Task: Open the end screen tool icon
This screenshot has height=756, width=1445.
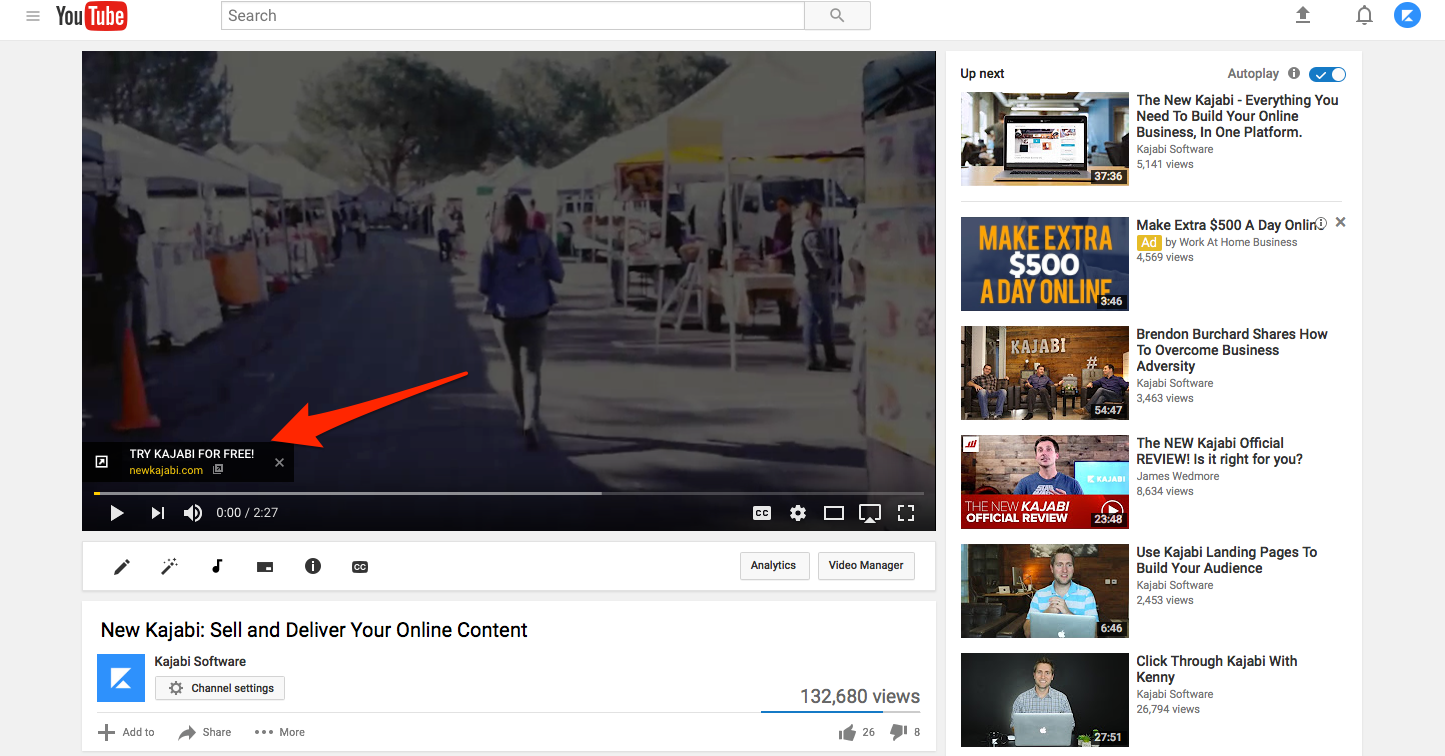Action: pos(265,567)
